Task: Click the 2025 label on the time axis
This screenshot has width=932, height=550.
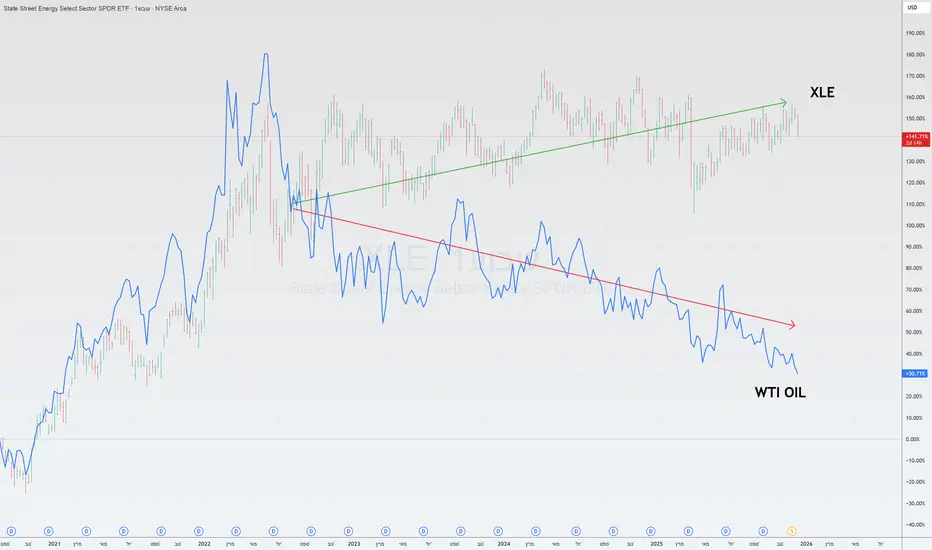Action: coord(656,543)
